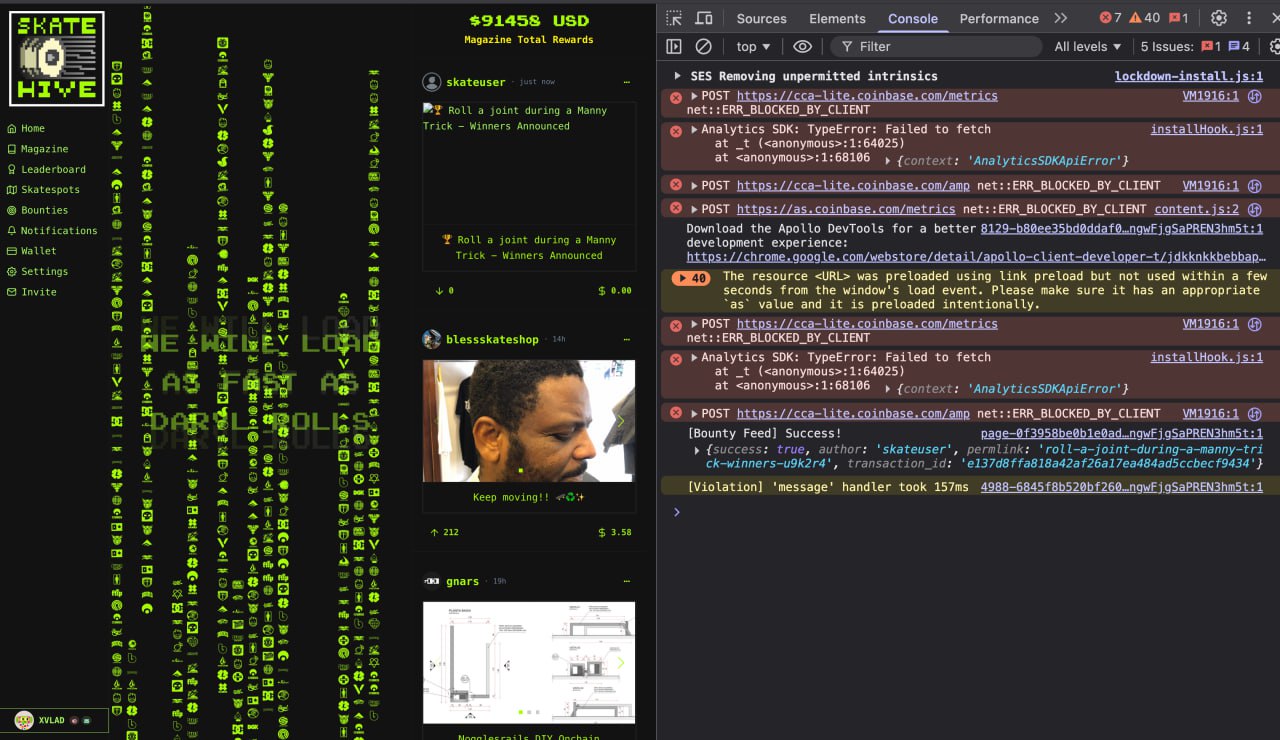Click the inspect element picker icon

(x=674, y=18)
